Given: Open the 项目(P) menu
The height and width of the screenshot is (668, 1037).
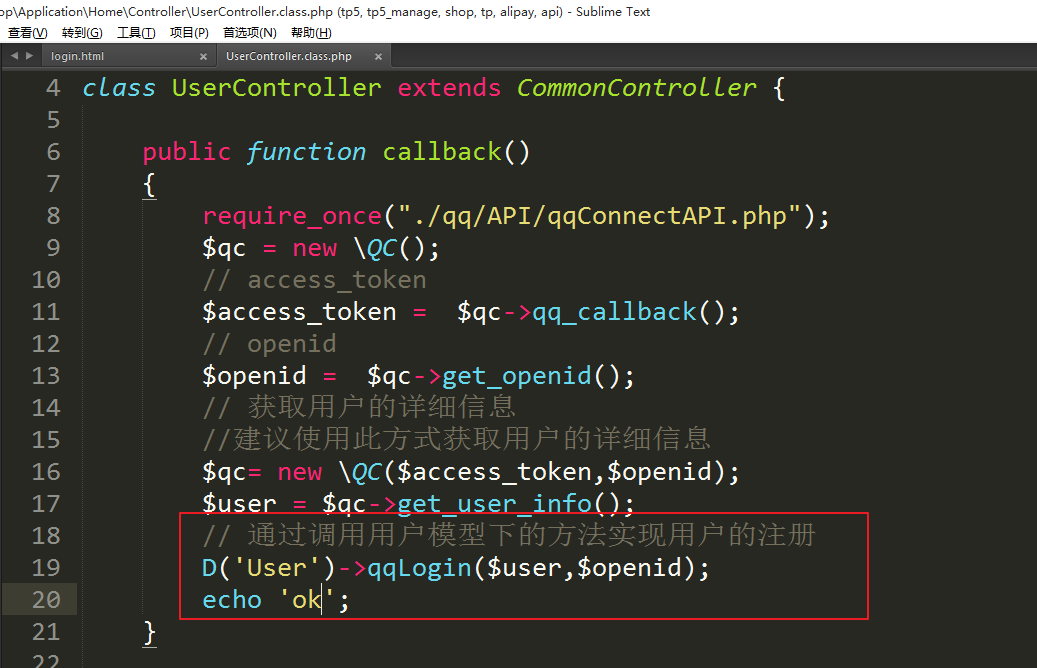Looking at the screenshot, I should point(189,33).
